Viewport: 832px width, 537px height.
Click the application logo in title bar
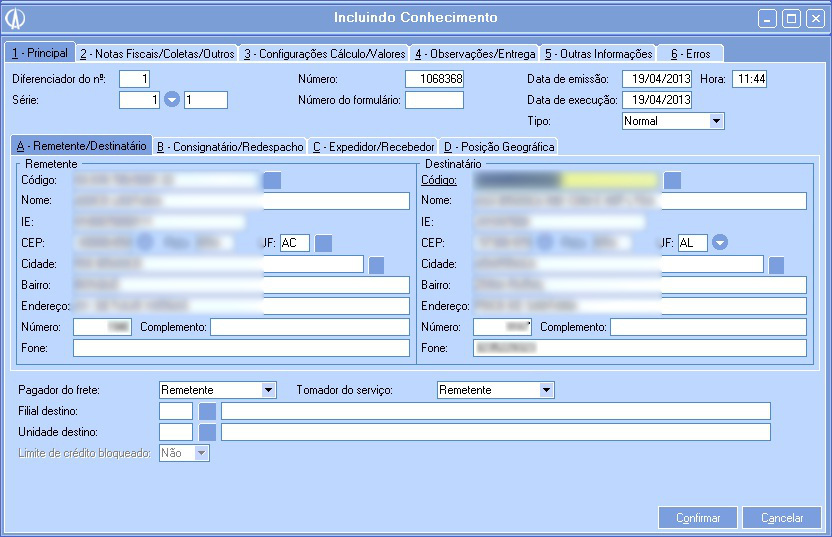(x=15, y=18)
